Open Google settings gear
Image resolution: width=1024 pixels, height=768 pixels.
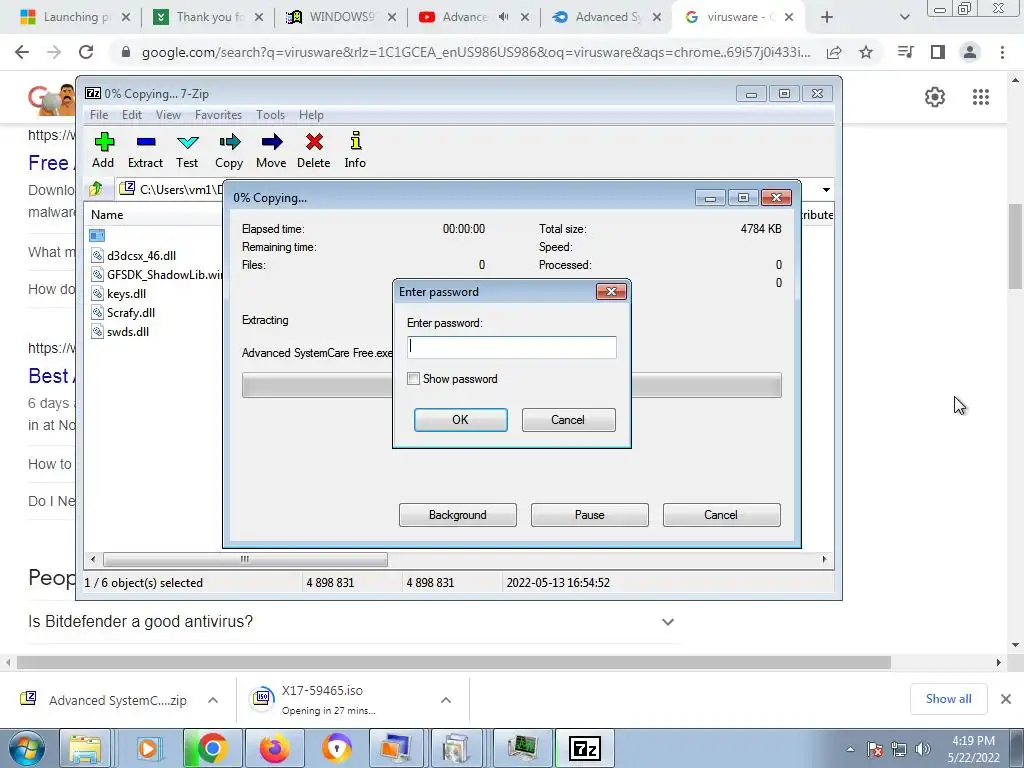tap(935, 97)
